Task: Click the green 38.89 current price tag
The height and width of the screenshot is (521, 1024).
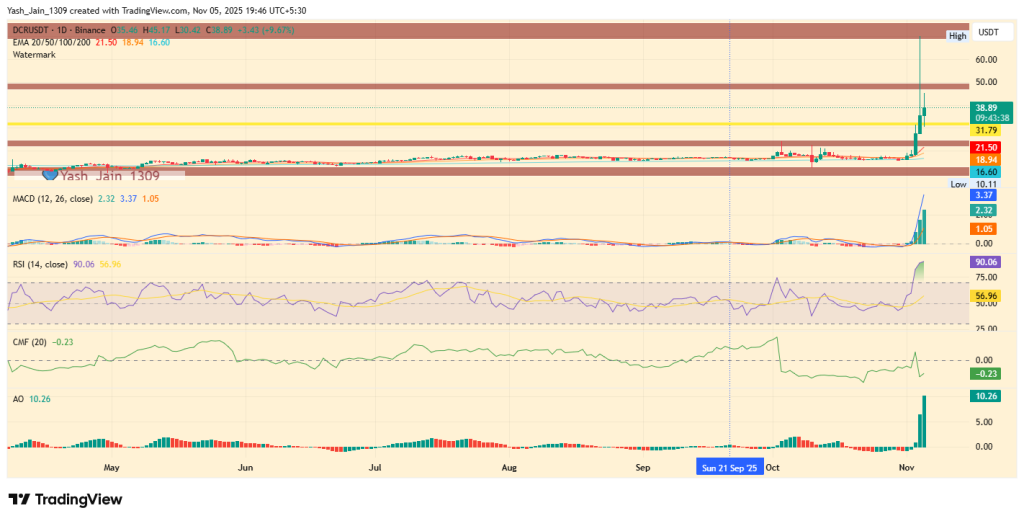Action: [985, 106]
